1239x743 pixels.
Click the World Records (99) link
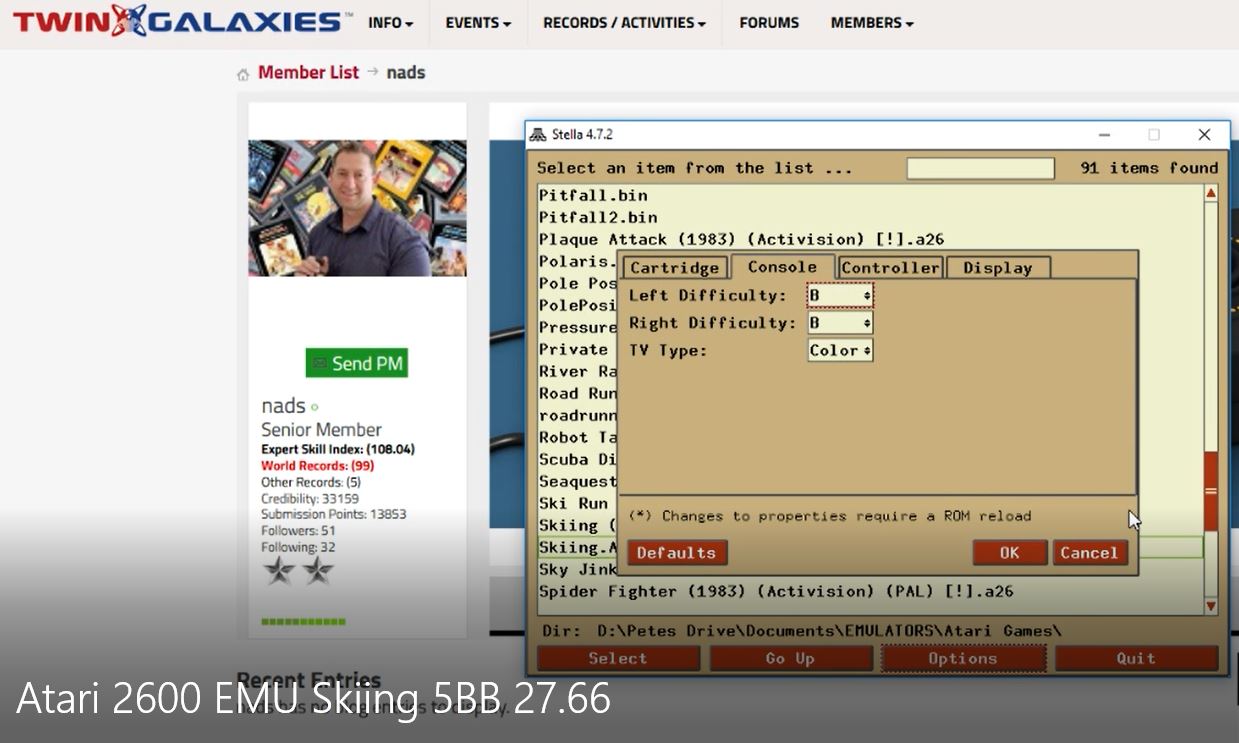pyautogui.click(x=317, y=466)
